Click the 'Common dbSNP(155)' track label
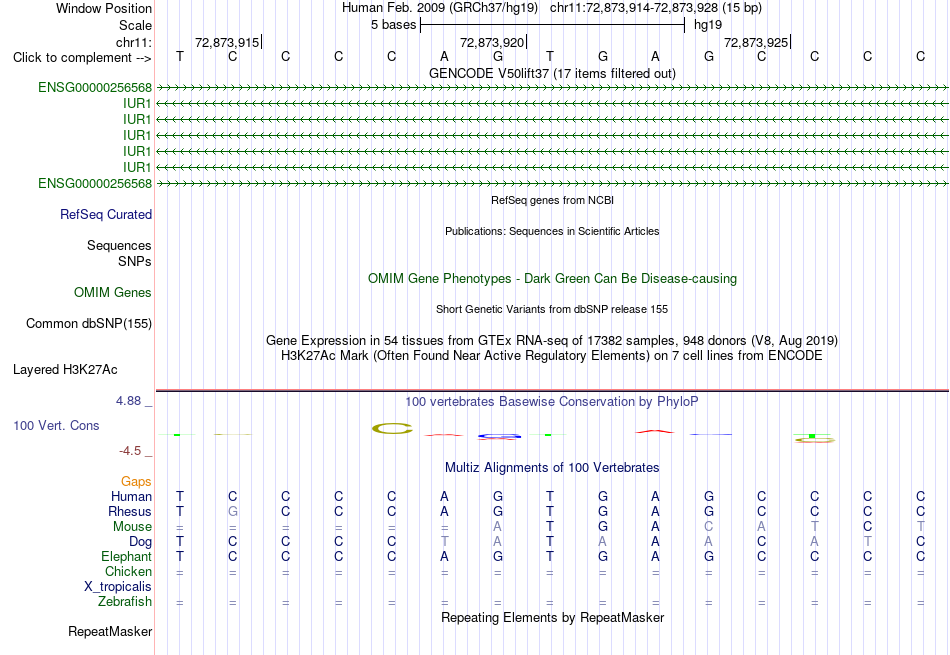950x655 pixels. pos(89,324)
